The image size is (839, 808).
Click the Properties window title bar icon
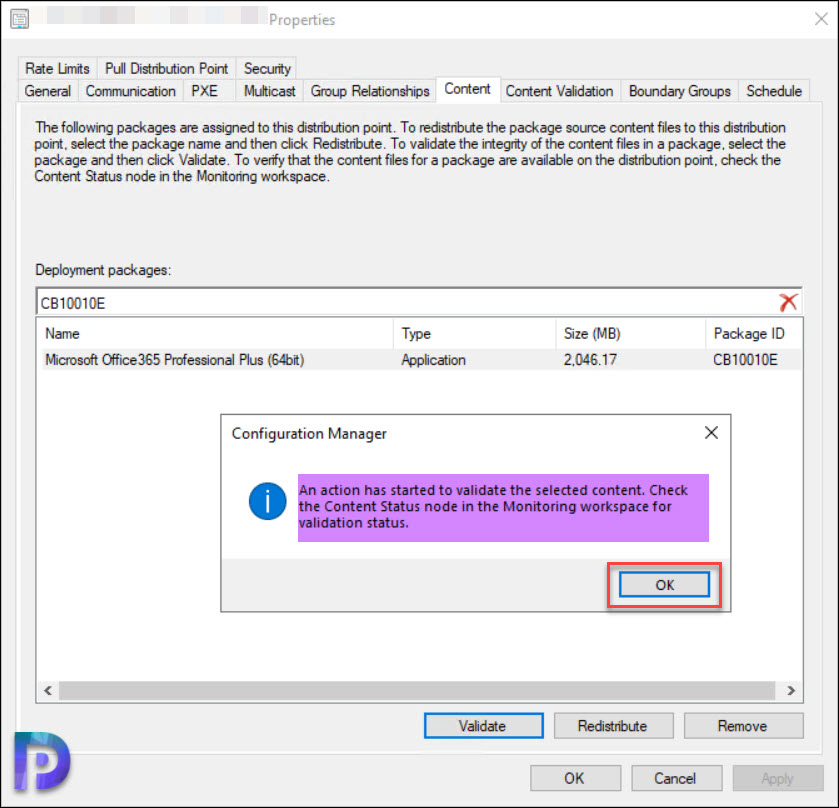20,20
